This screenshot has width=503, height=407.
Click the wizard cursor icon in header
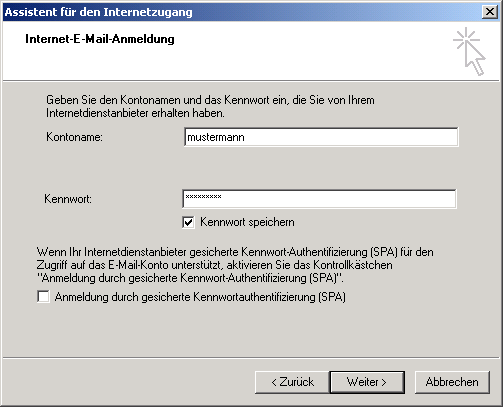pyautogui.click(x=469, y=51)
